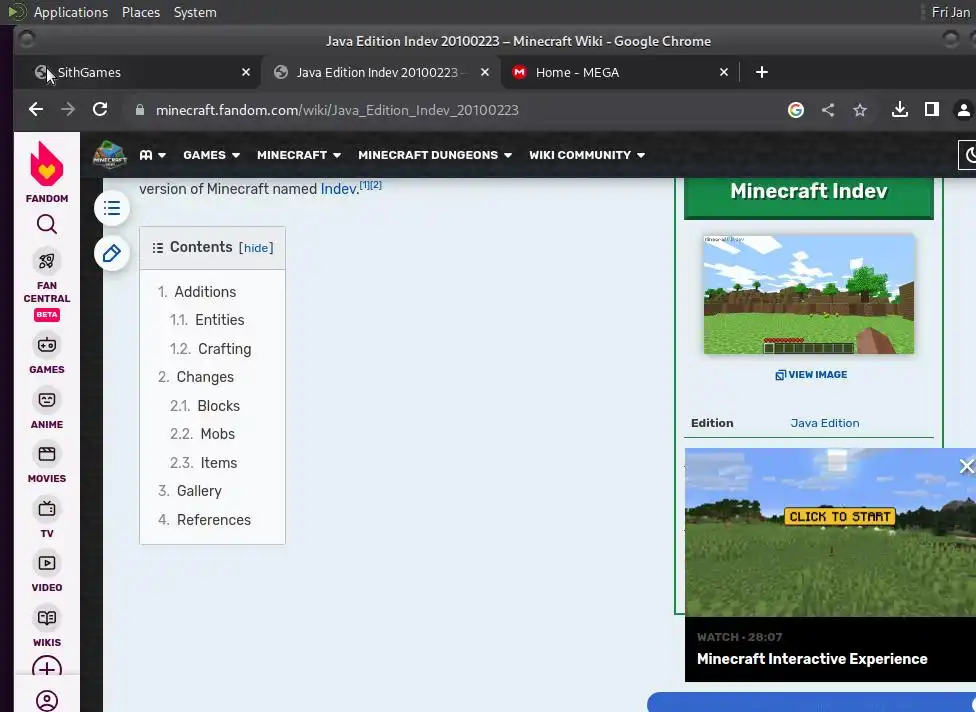Screen dimensions: 976x712
Task: Open the Java Edition link in infobox
Action: point(825,423)
